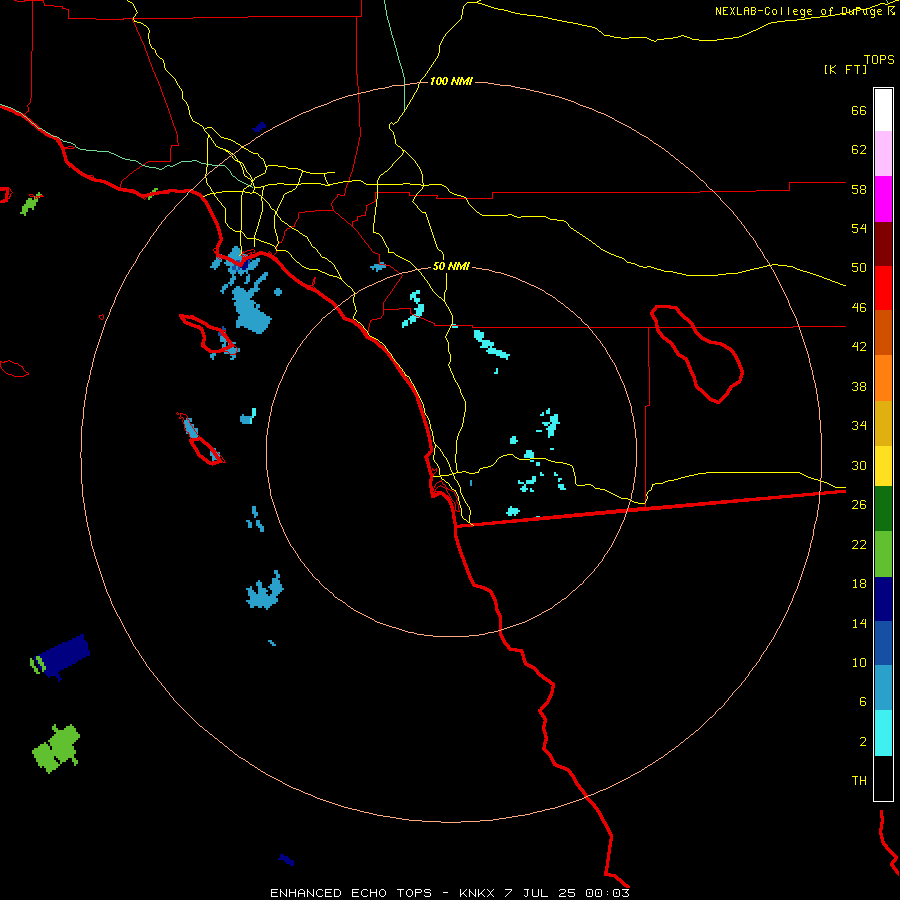Click the burnt orange legend swatch
Viewport: 900px width, 900px height.
coord(883,332)
